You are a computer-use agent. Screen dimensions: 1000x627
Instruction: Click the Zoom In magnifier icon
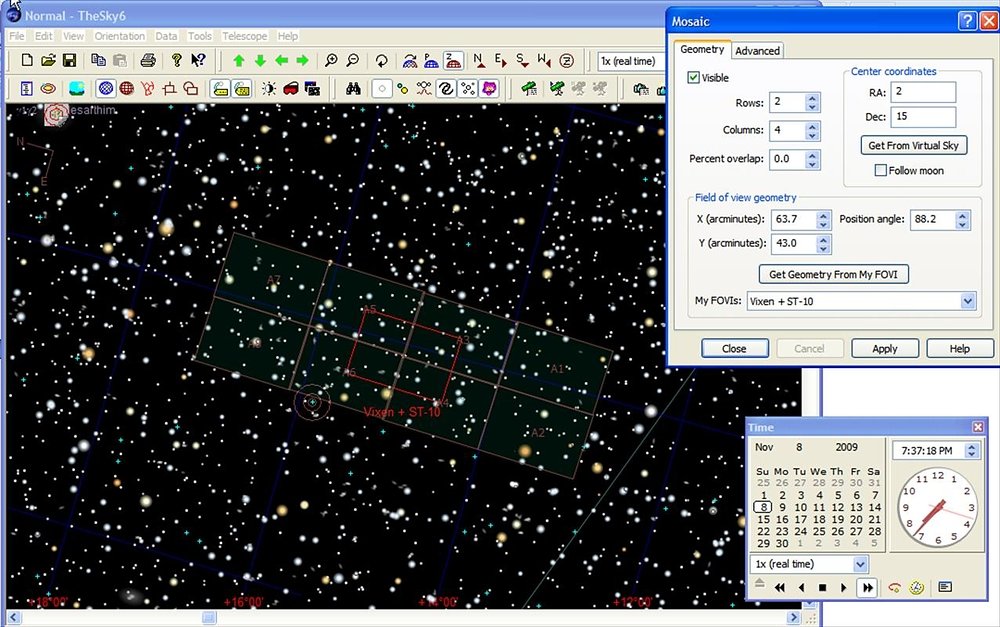(x=331, y=61)
